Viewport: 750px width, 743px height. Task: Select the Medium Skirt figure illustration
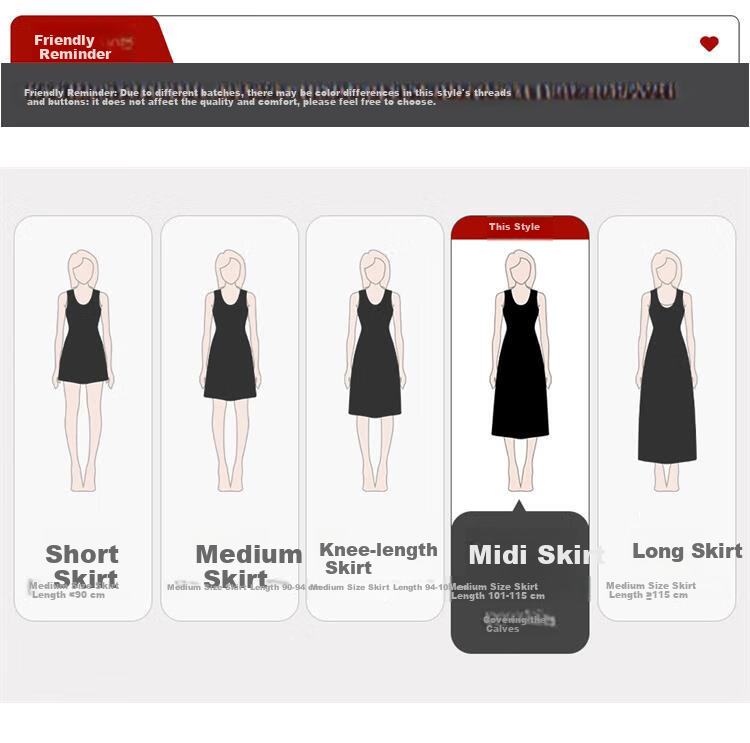(x=231, y=370)
